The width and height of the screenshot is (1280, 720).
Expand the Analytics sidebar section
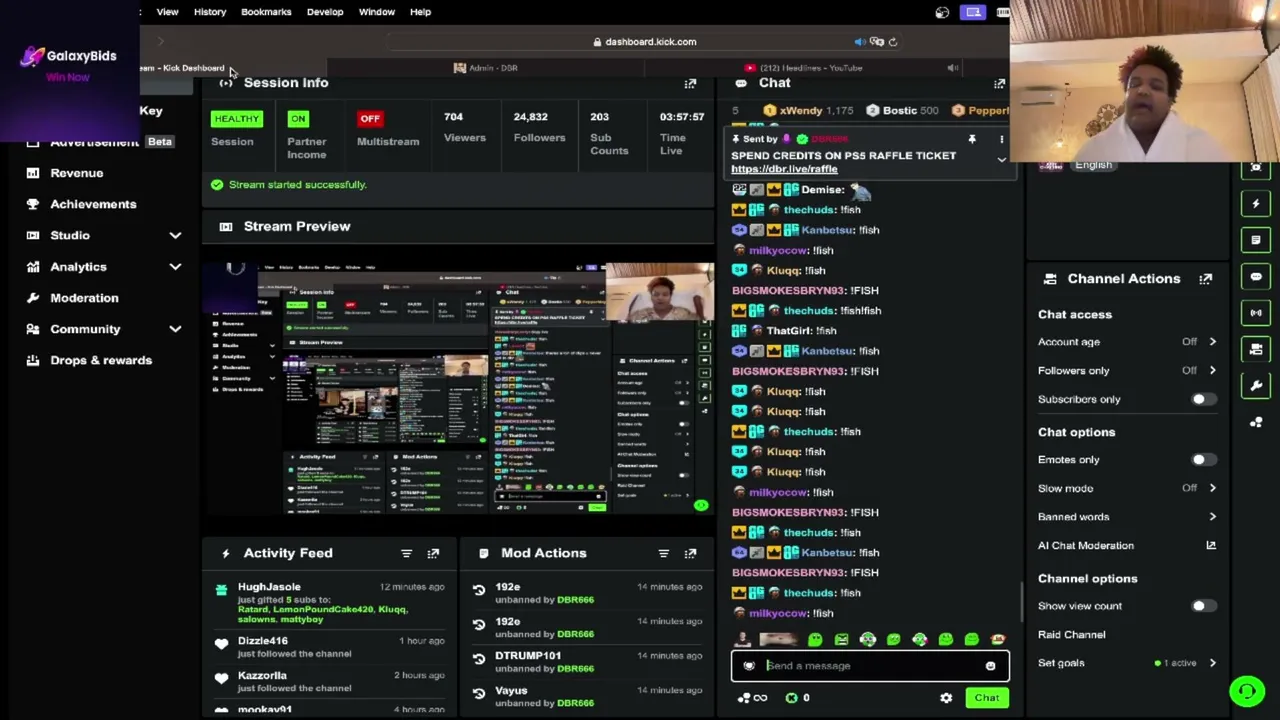click(175, 267)
